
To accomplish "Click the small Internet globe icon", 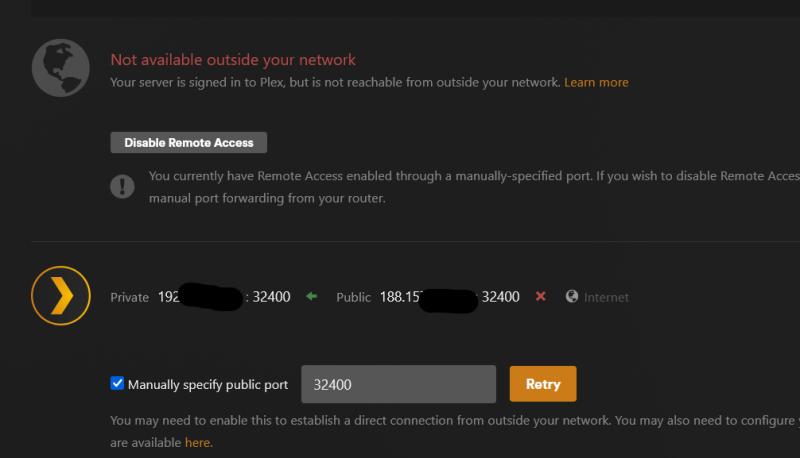I will [x=572, y=296].
